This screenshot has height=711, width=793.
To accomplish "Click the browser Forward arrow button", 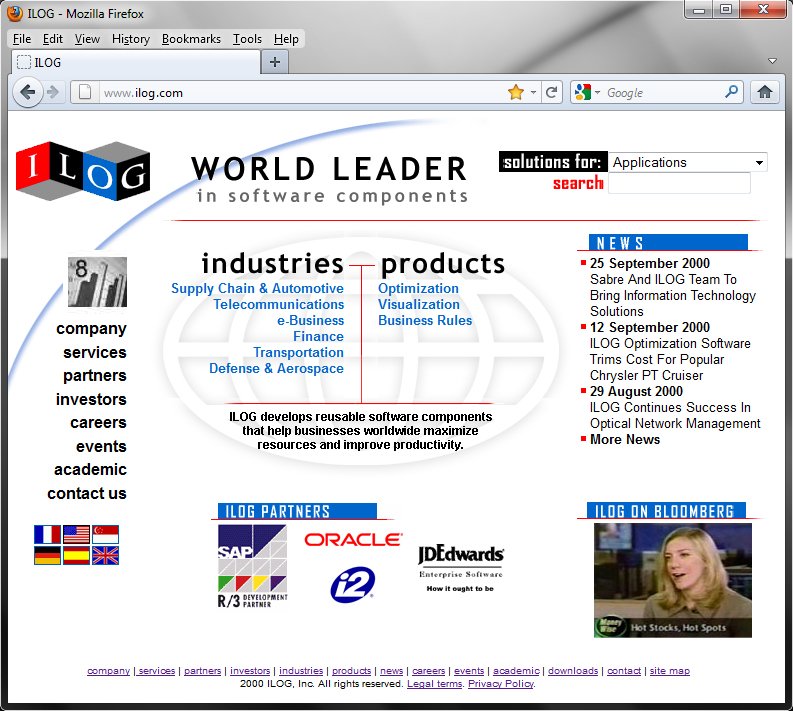I will click(x=53, y=92).
